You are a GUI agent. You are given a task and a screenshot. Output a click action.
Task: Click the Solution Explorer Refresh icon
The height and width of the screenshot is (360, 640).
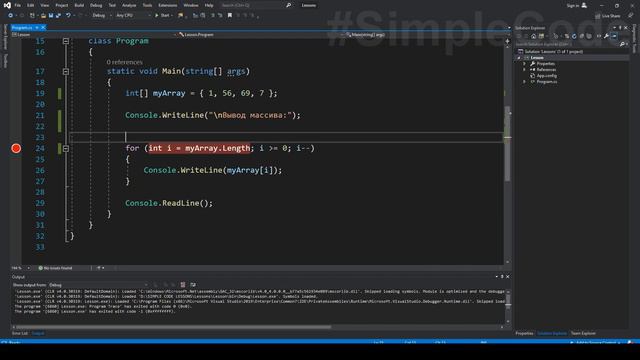pos(574,36)
